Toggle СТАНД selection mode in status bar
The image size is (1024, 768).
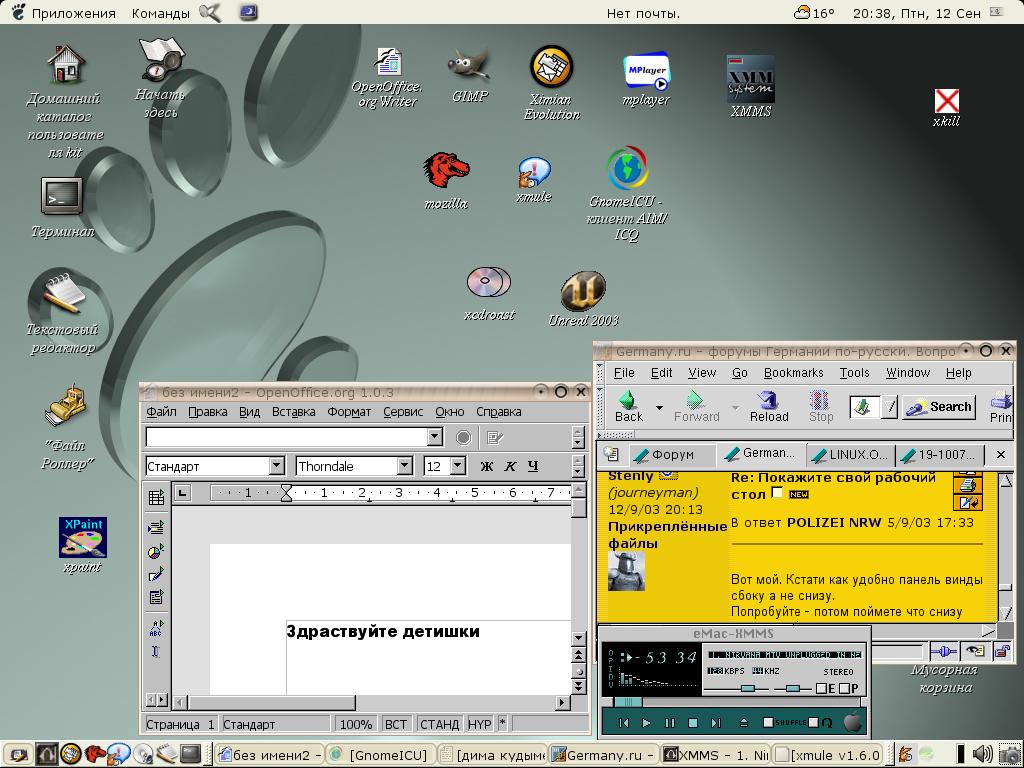439,724
